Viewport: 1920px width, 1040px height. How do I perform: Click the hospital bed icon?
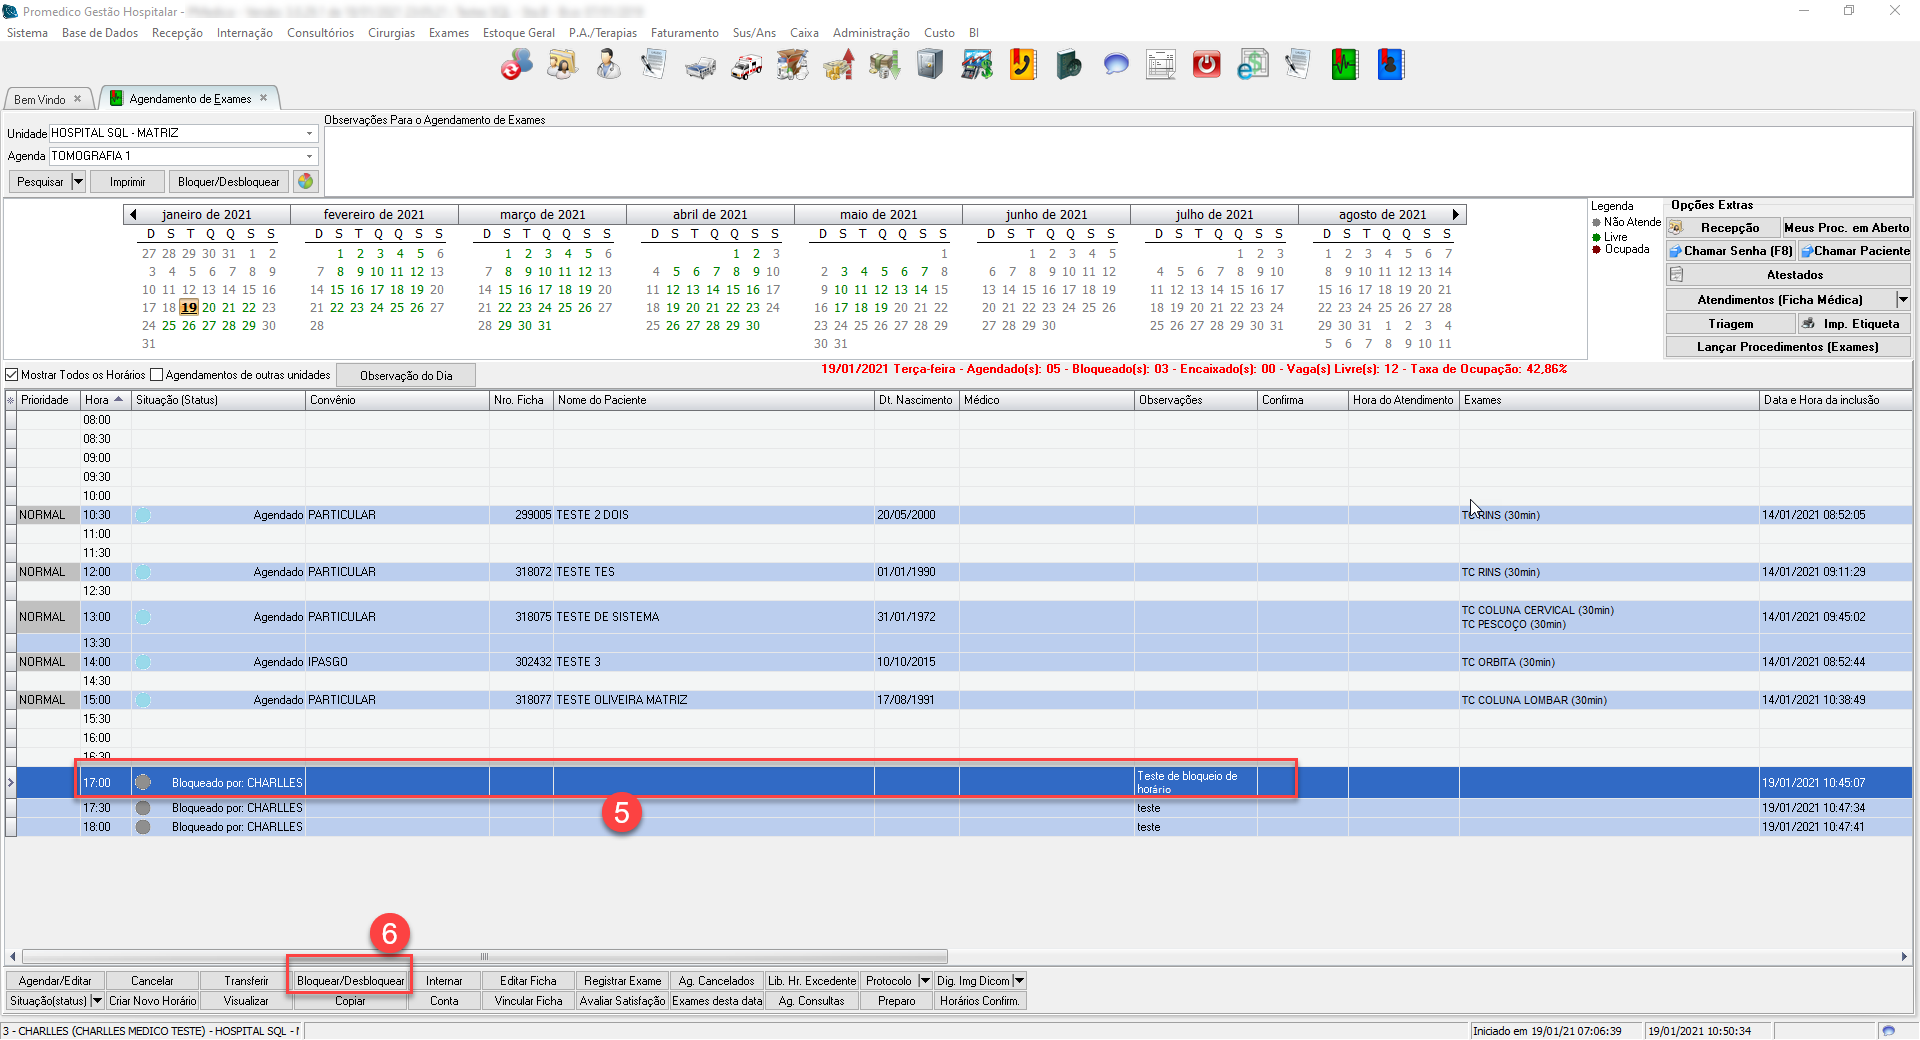click(700, 66)
